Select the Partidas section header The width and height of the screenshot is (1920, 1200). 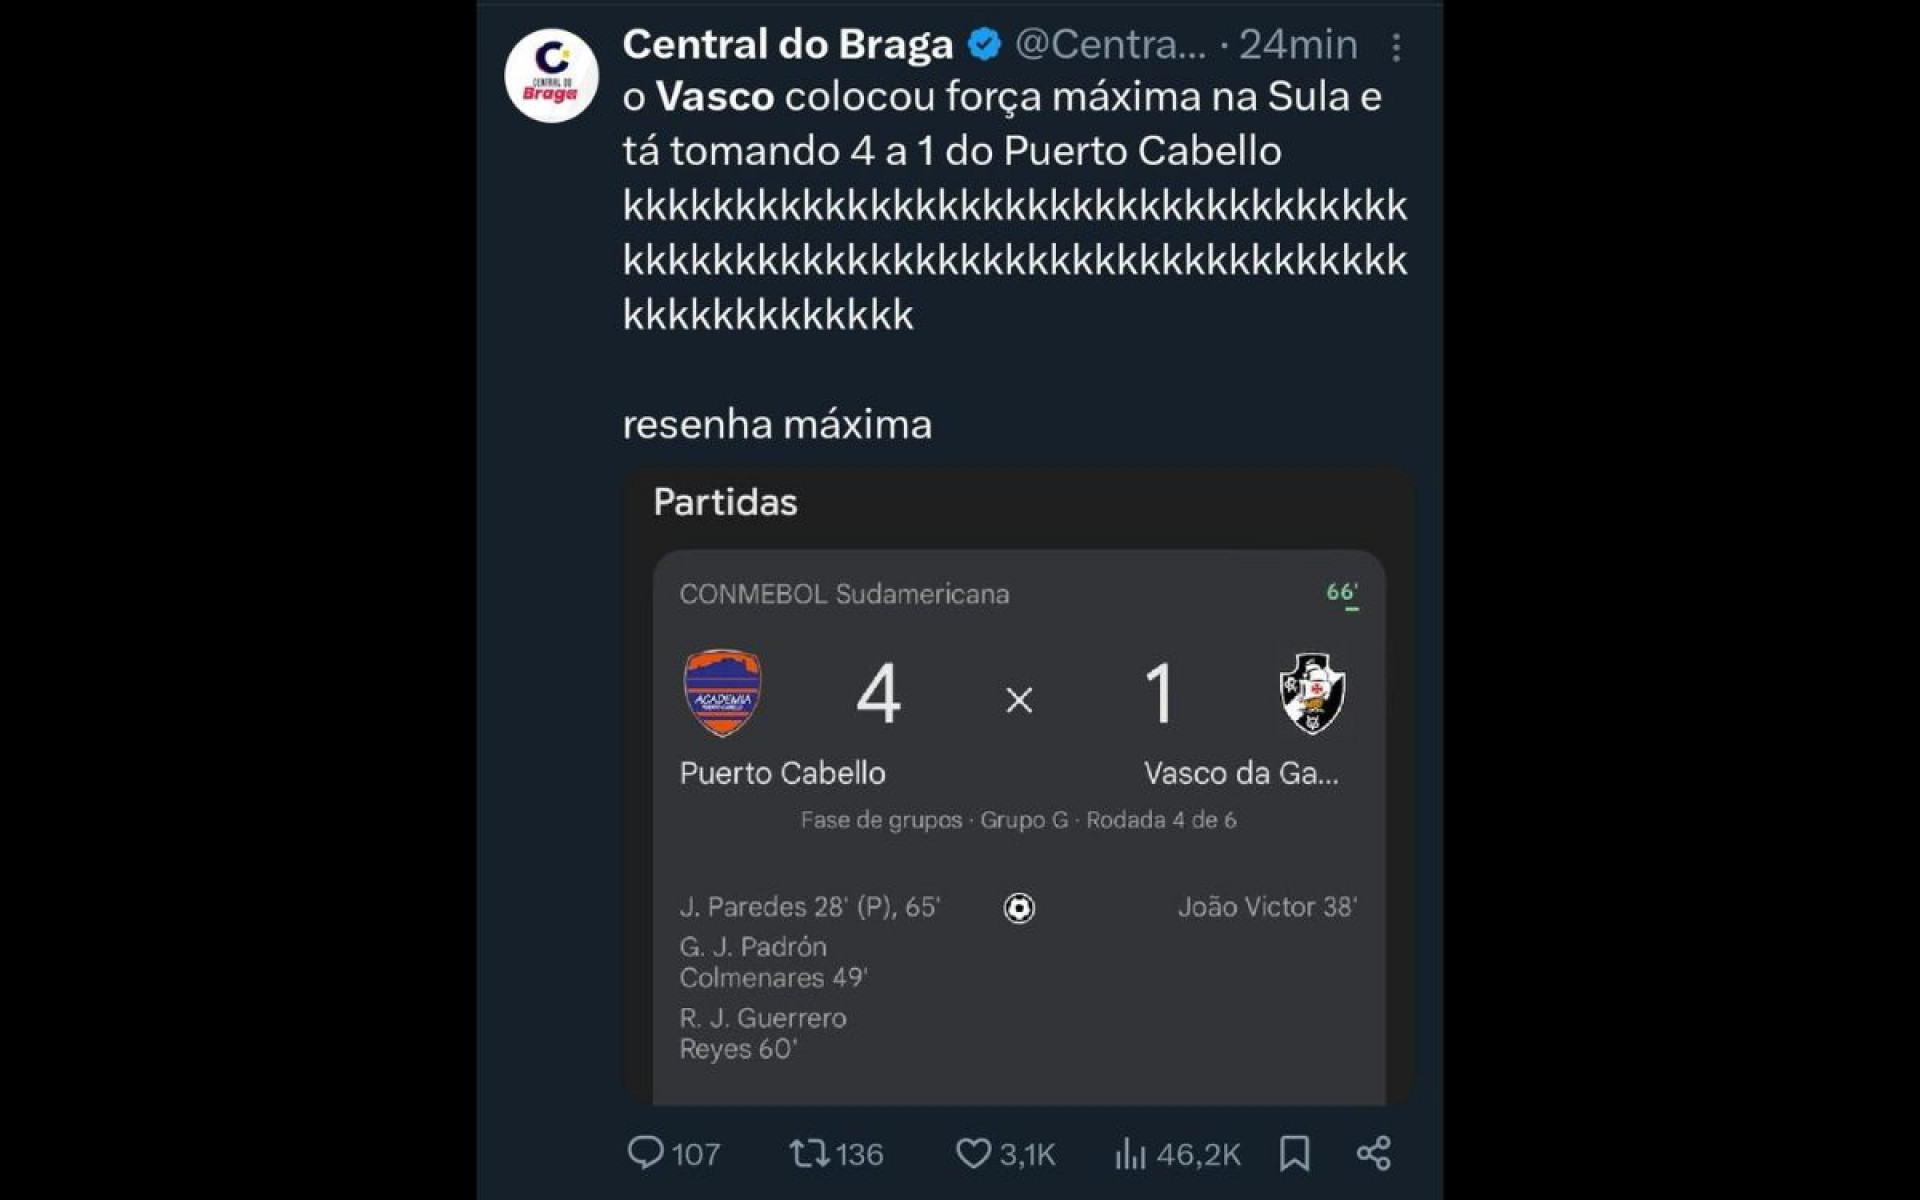tap(723, 502)
